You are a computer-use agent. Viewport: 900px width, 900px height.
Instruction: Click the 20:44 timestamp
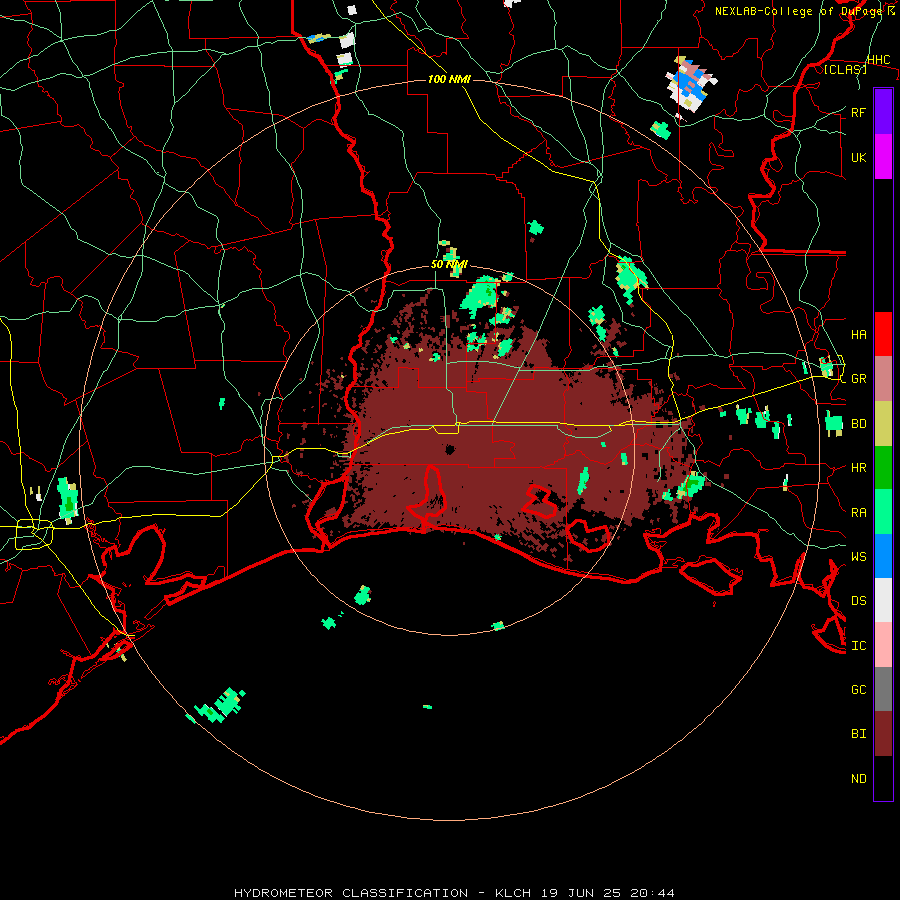tap(652, 893)
